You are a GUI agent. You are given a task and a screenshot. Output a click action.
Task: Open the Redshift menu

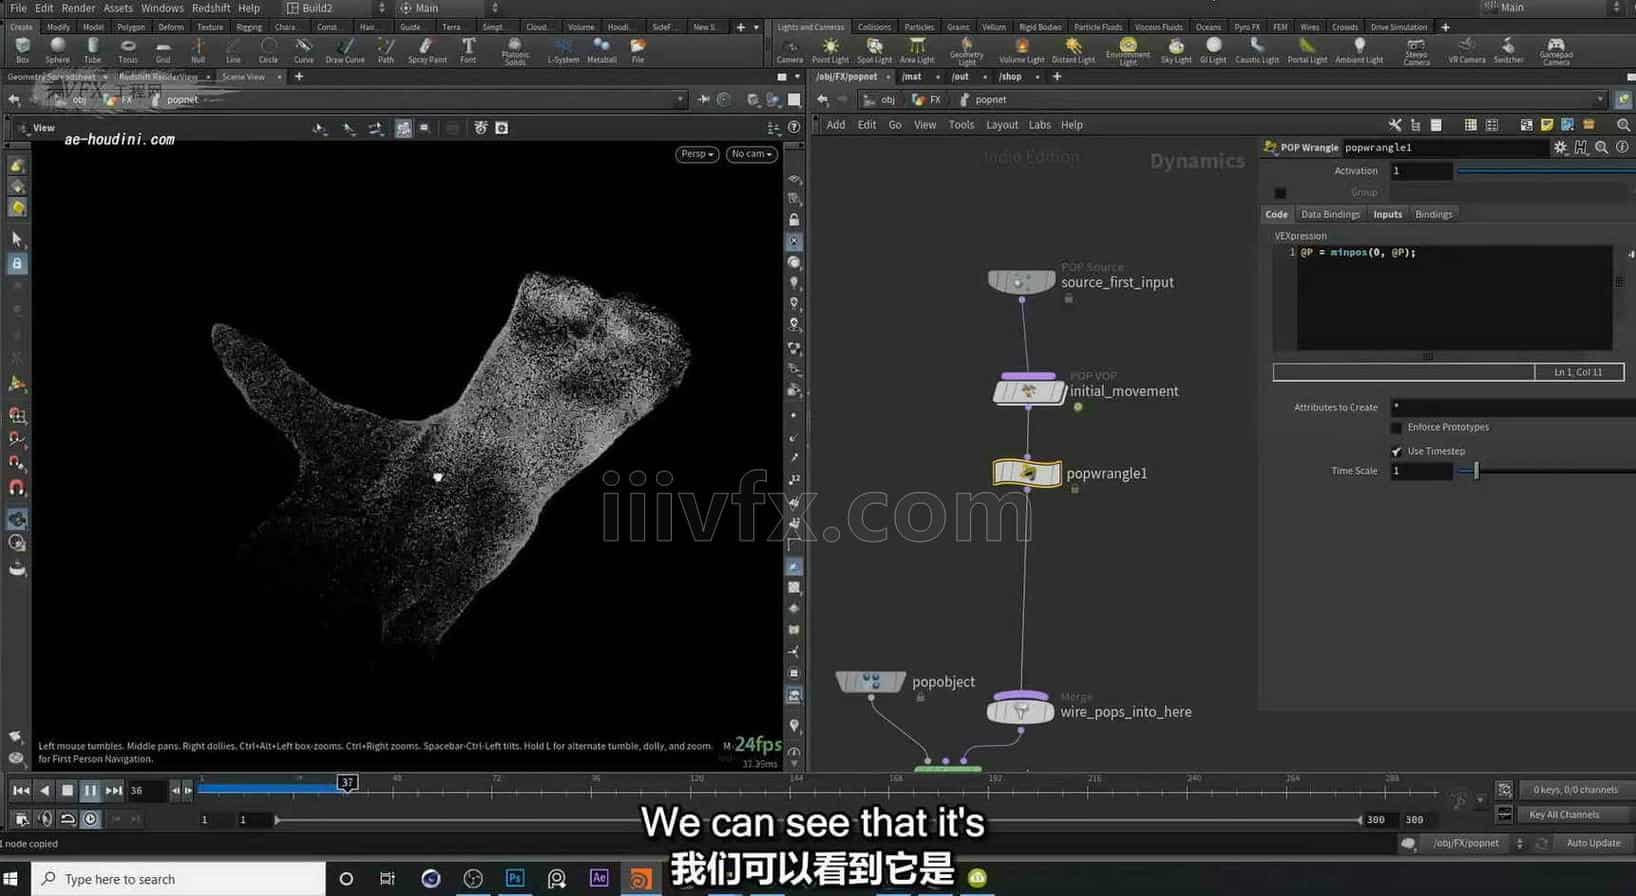pos(211,8)
